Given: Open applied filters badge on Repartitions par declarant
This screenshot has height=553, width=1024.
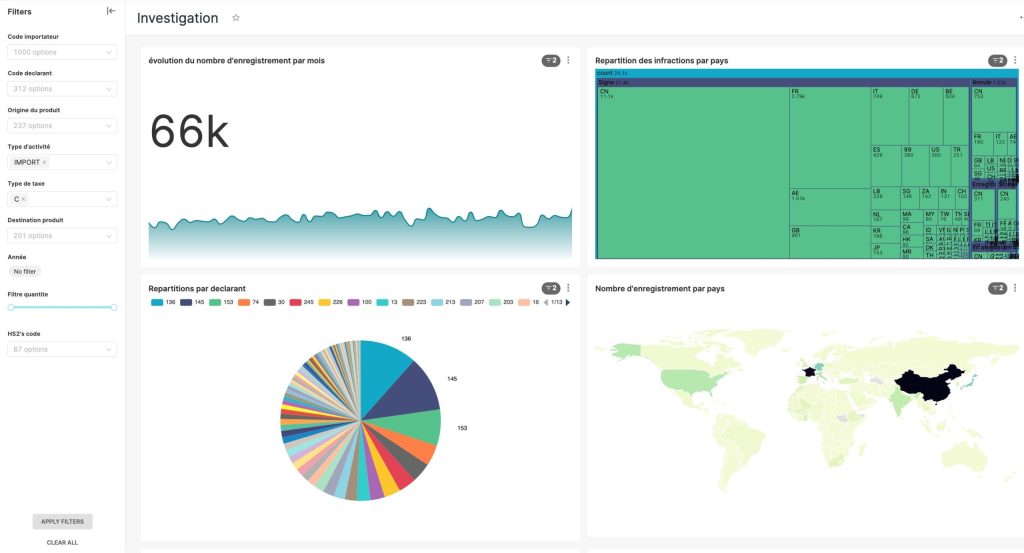Looking at the screenshot, I should 551,289.
